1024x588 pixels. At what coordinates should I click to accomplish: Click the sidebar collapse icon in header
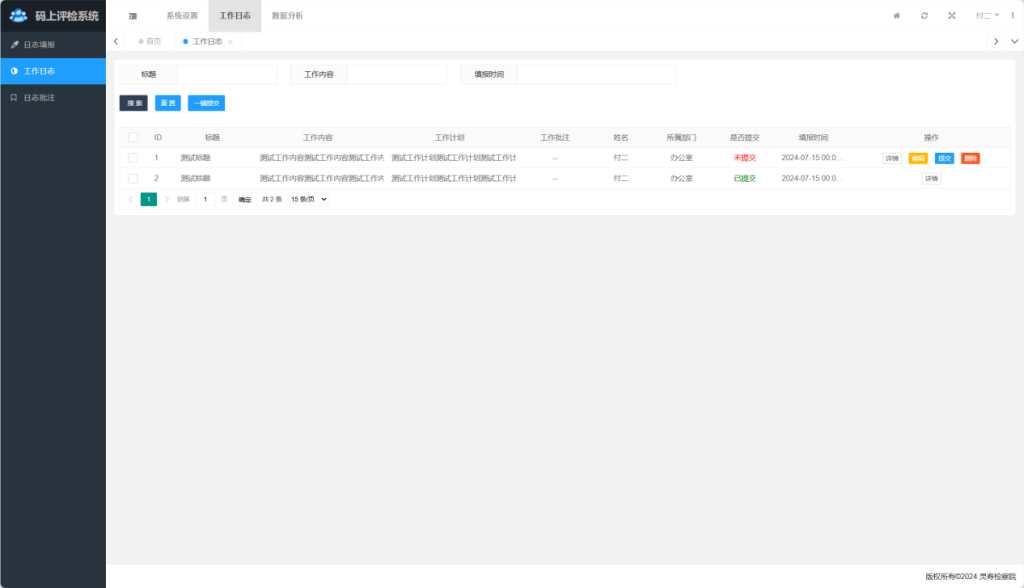coord(133,16)
